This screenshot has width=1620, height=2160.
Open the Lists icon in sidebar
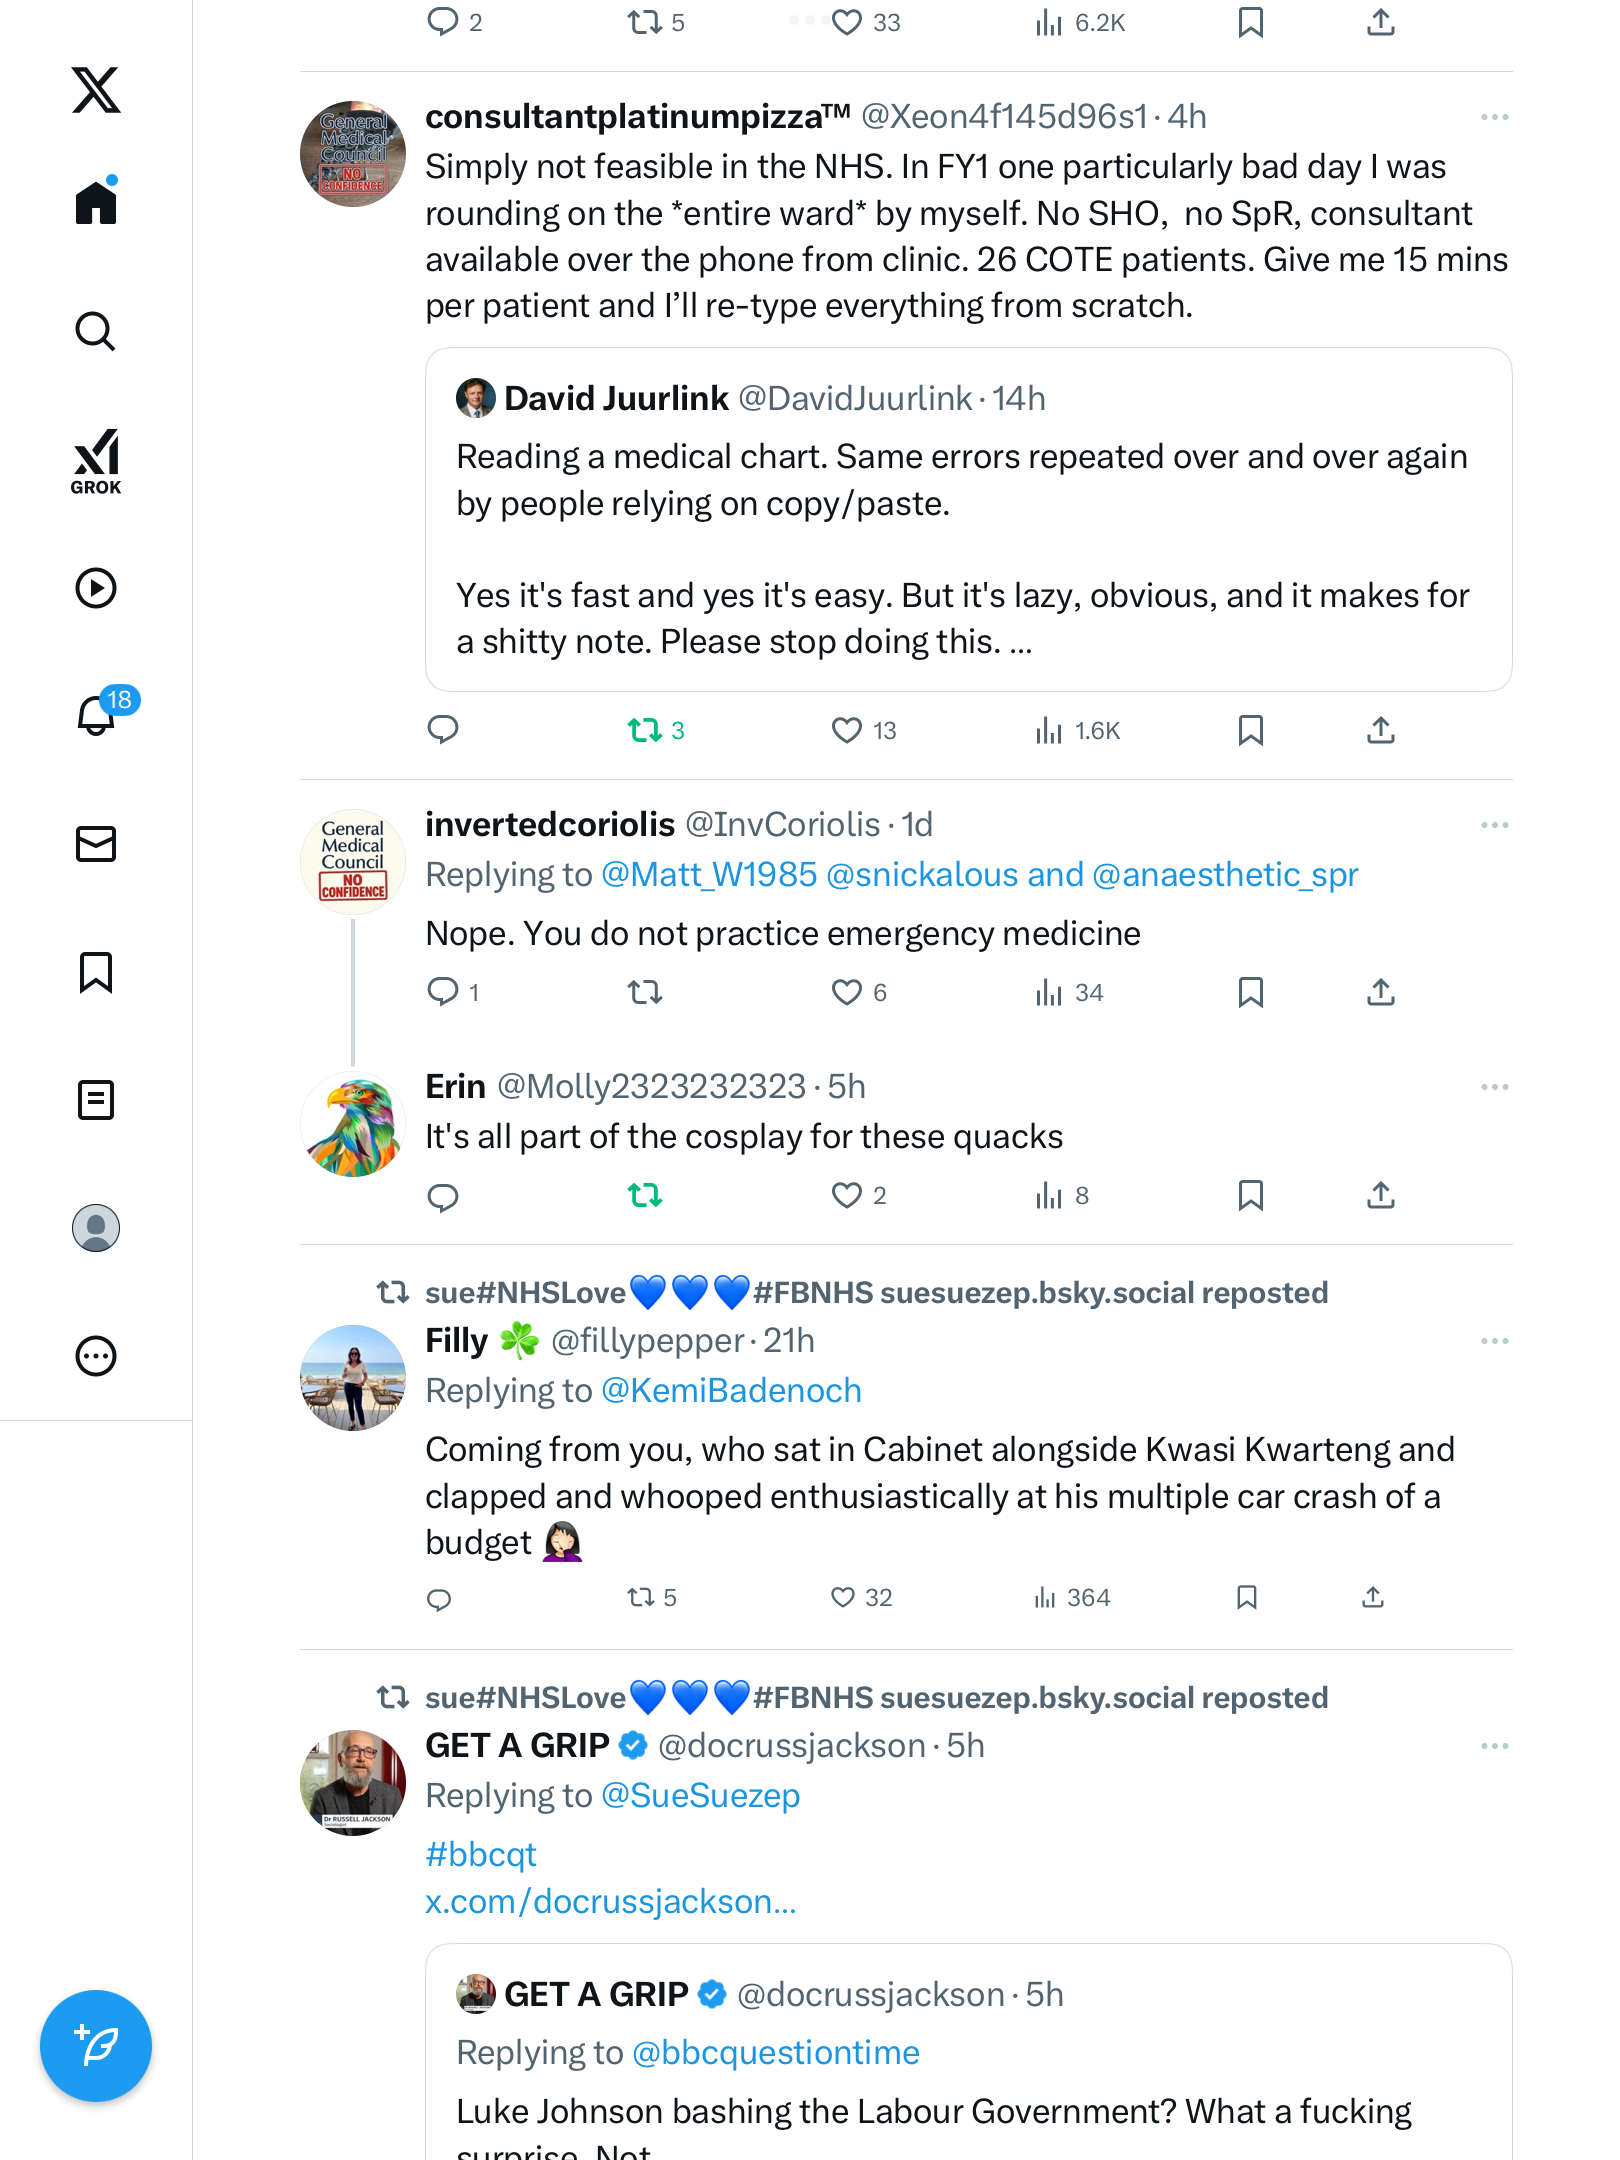[x=96, y=1100]
